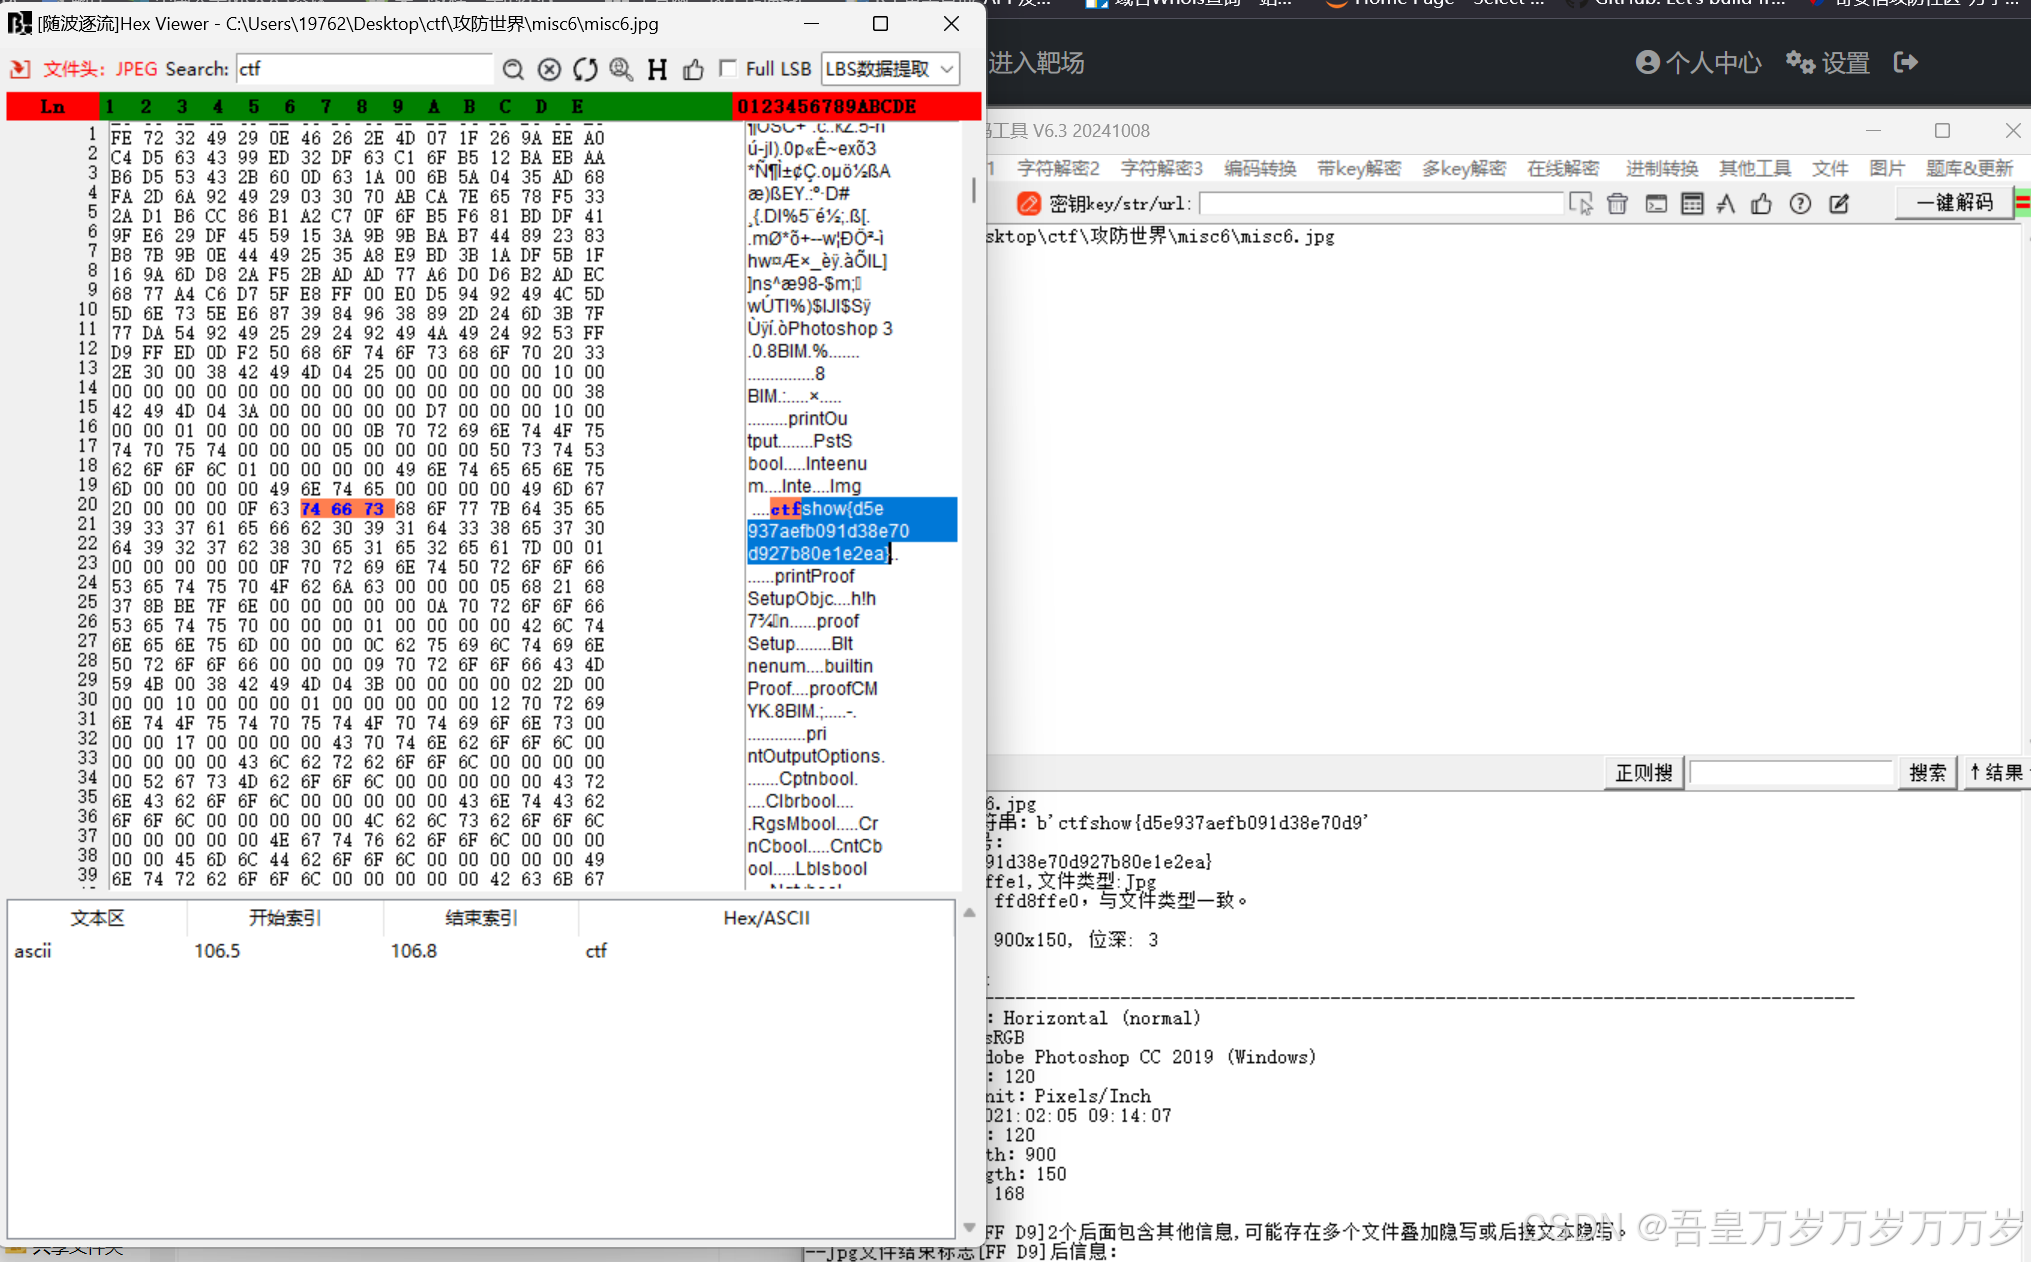Open the 编码转换 menu
Screen dimensions: 2031x1262
(x=1260, y=168)
